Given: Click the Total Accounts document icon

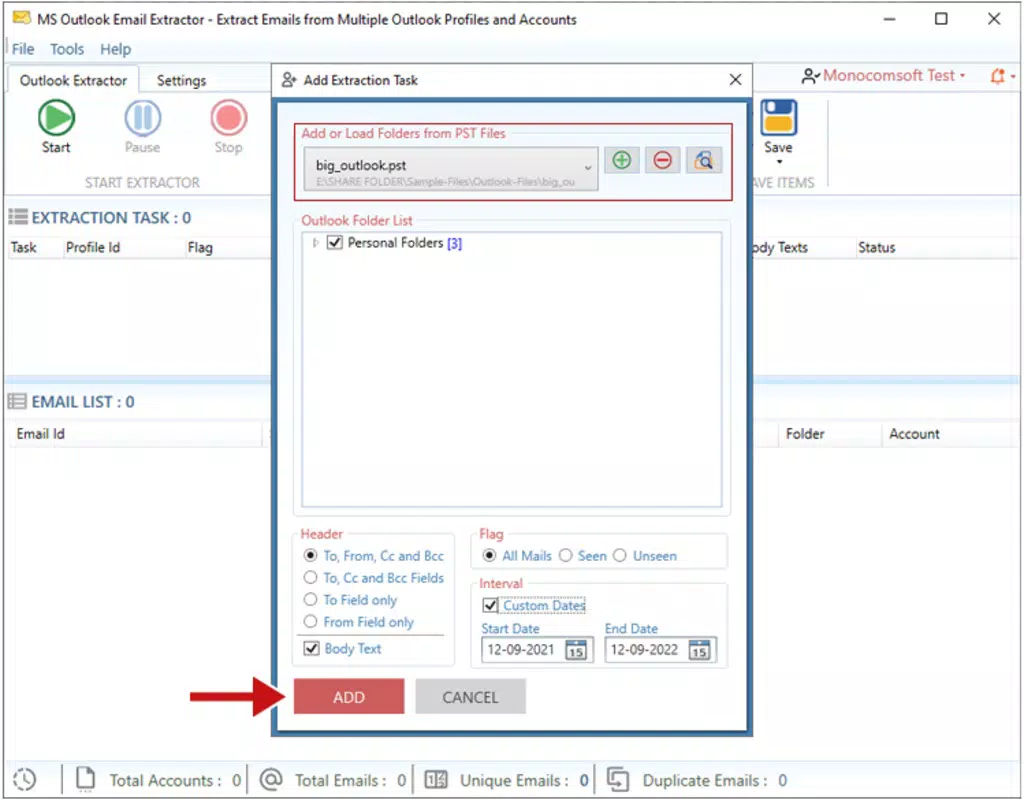Looking at the screenshot, I should click(86, 779).
